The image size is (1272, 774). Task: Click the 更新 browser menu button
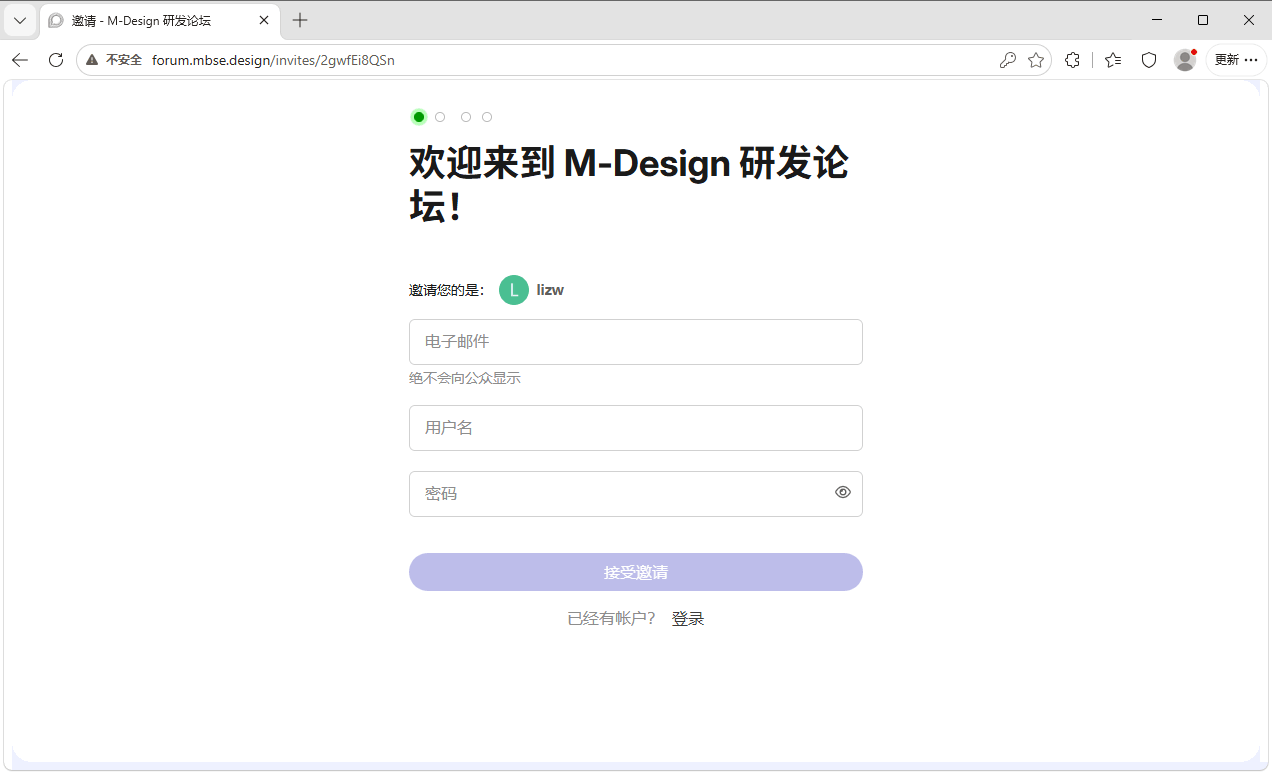(x=1236, y=60)
